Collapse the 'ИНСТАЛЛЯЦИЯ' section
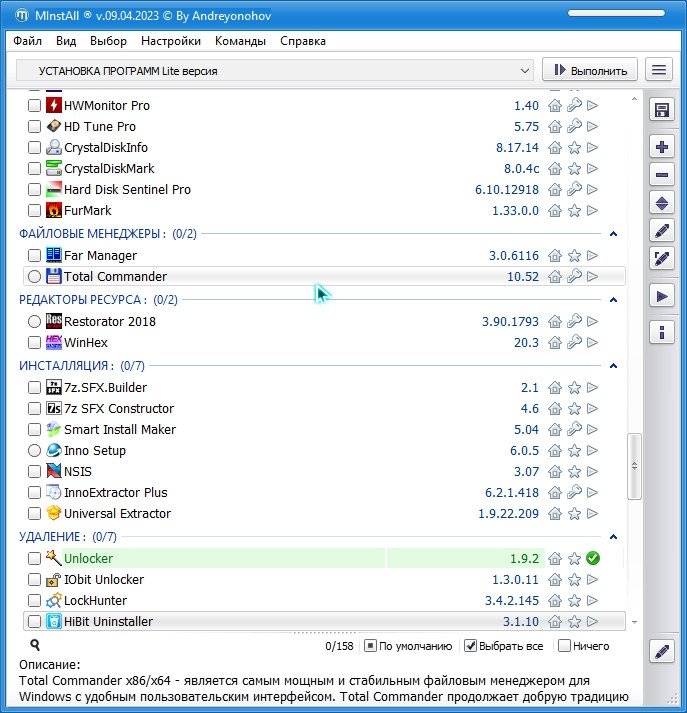687x713 pixels. pos(613,366)
